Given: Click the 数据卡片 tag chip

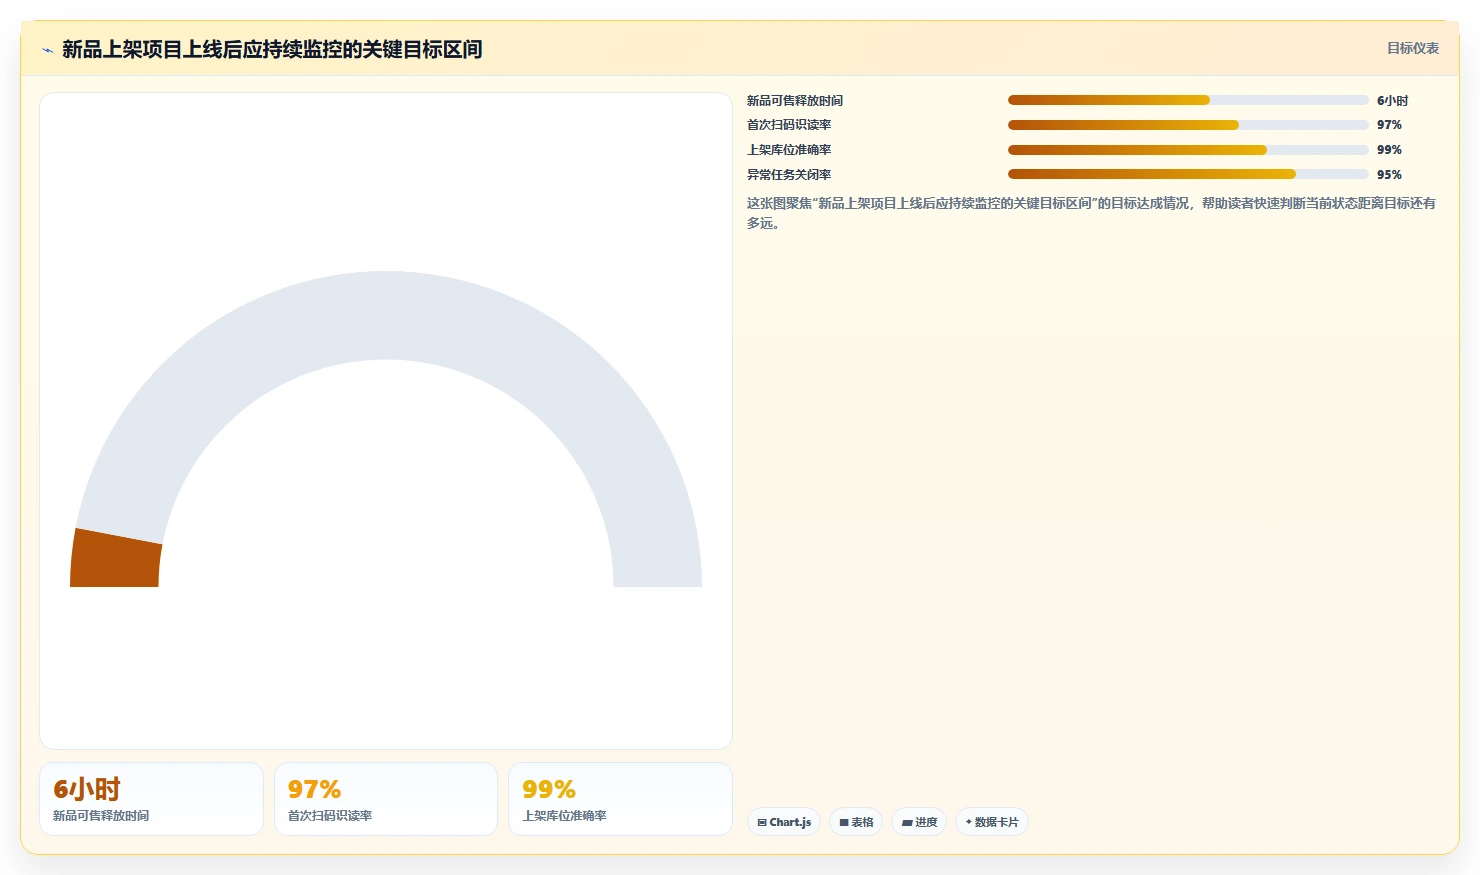Looking at the screenshot, I should (x=992, y=822).
